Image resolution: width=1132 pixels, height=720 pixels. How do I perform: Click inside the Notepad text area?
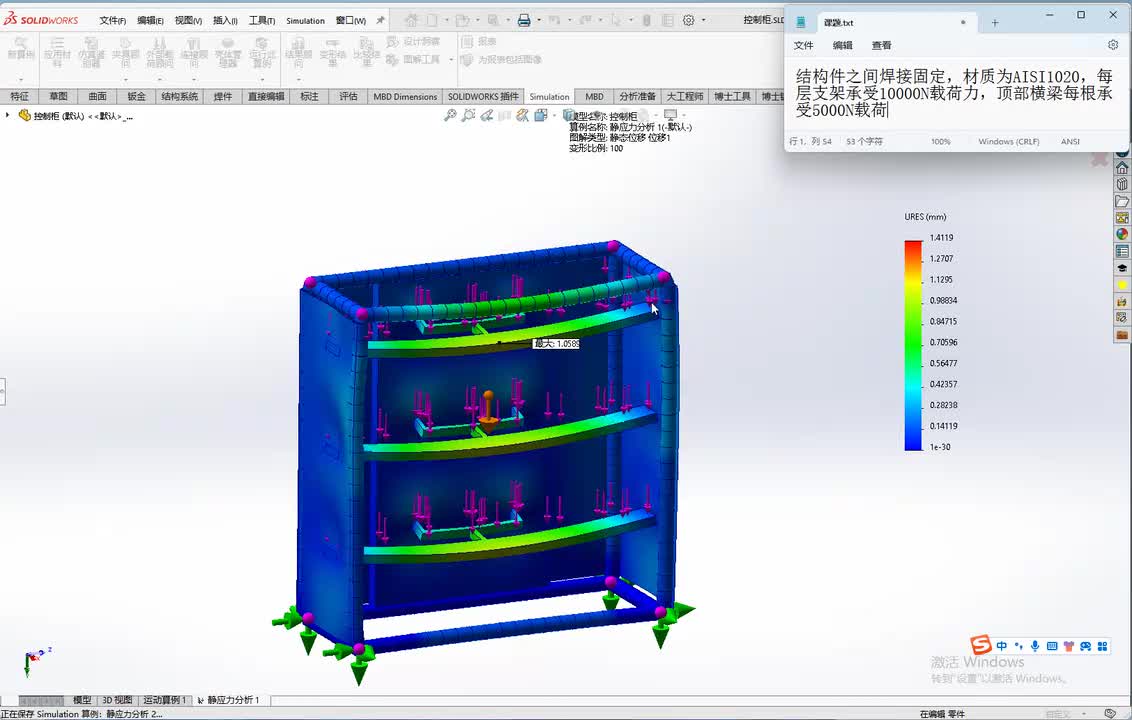point(956,94)
